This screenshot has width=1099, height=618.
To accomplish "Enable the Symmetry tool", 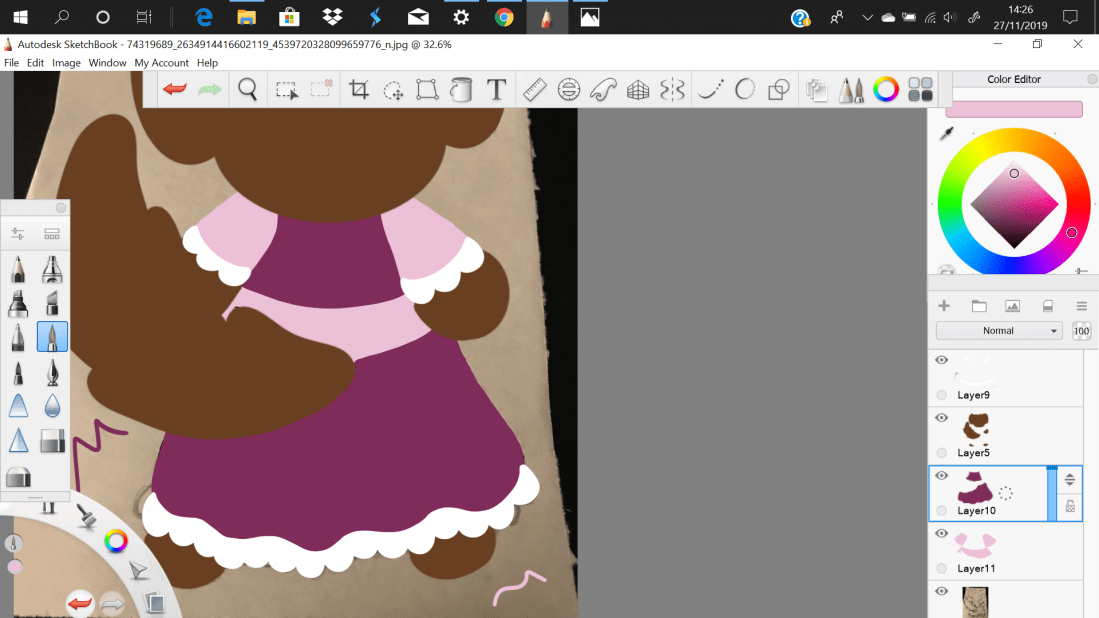I will (x=673, y=90).
